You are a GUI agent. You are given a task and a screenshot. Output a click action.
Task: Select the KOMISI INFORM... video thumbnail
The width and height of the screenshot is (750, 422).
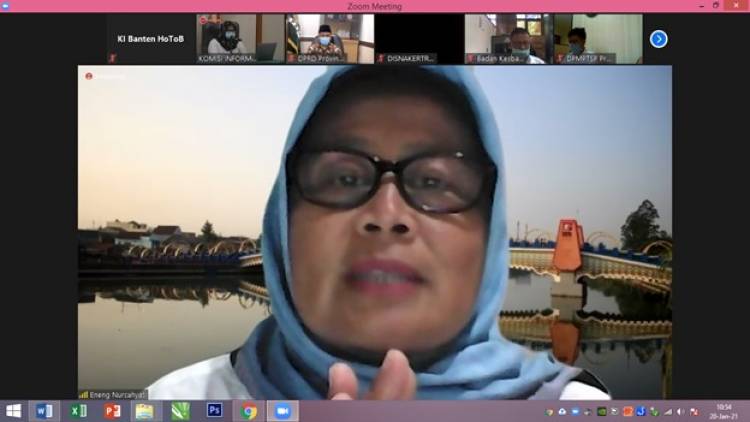[x=240, y=39]
